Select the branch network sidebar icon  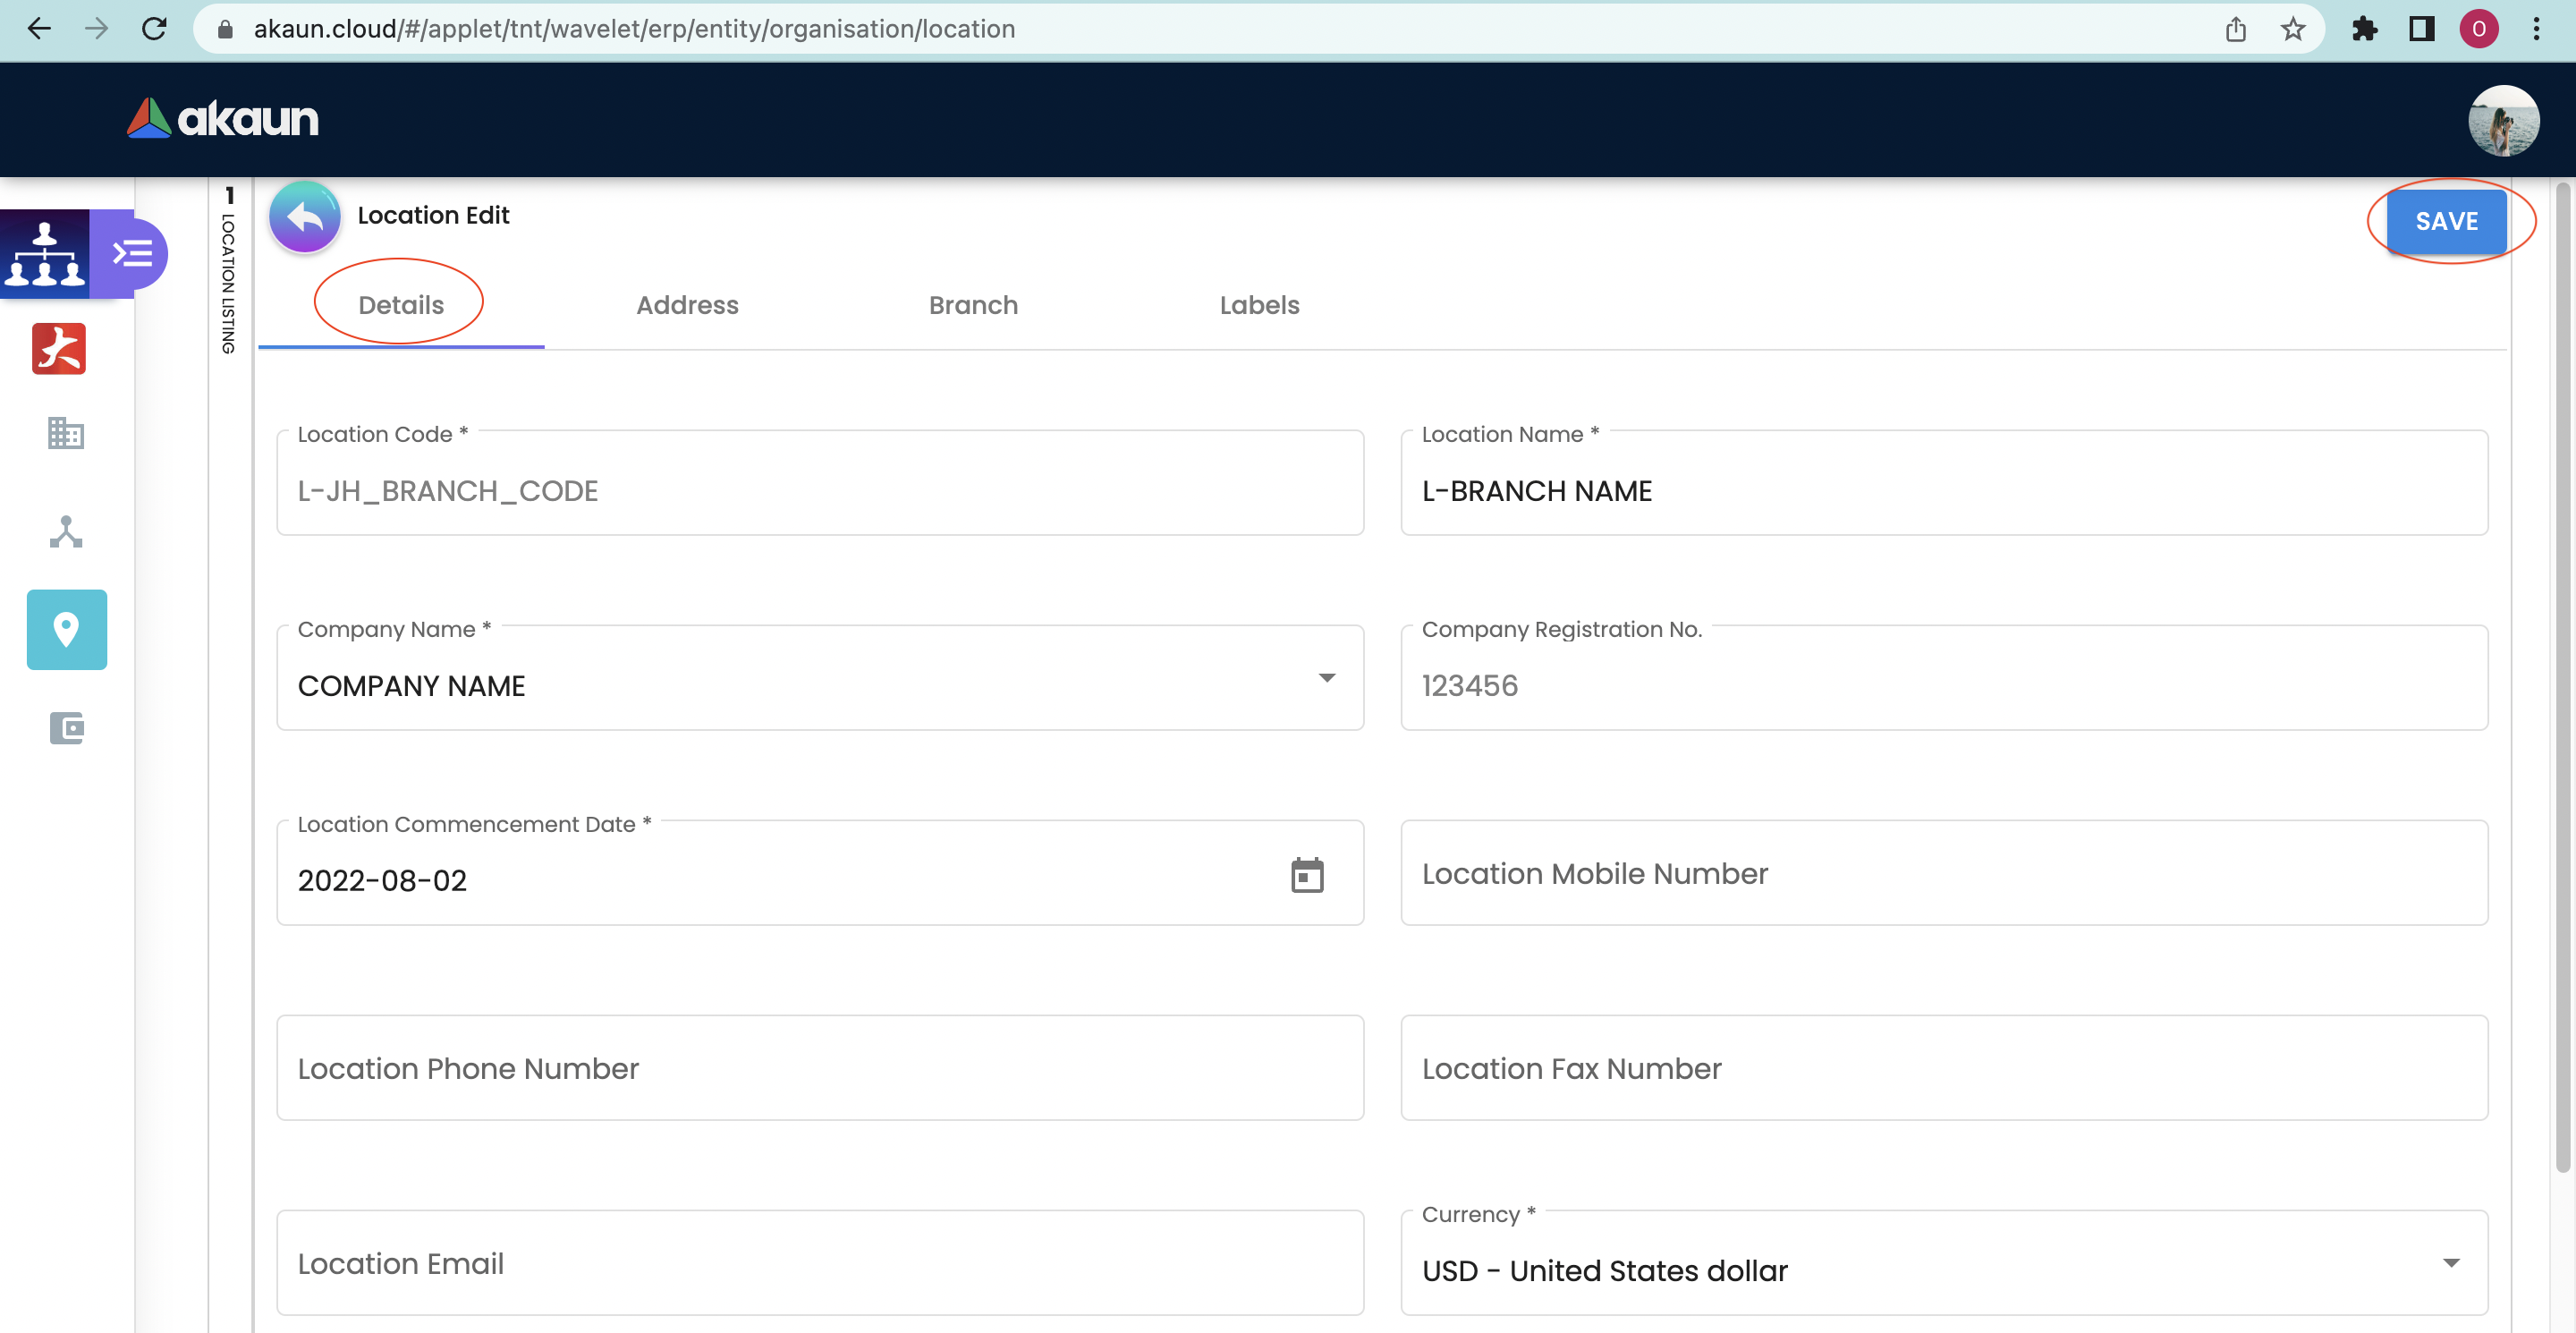point(66,531)
